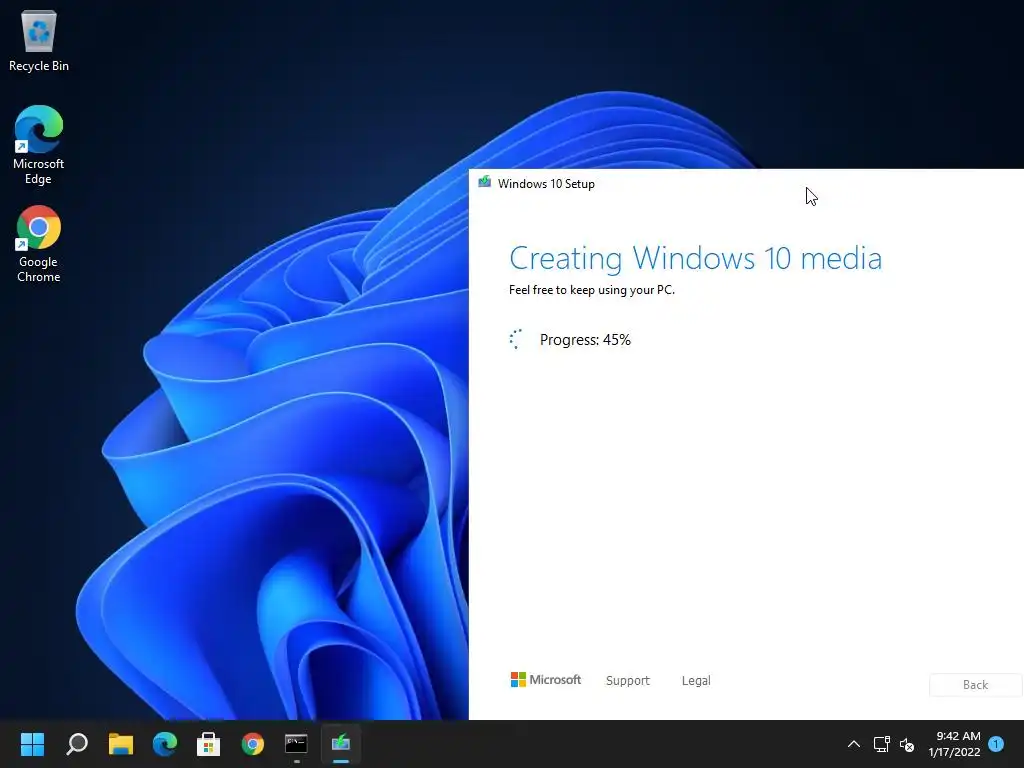Click the muted volume tray icon
The height and width of the screenshot is (768, 1024).
tap(906, 744)
